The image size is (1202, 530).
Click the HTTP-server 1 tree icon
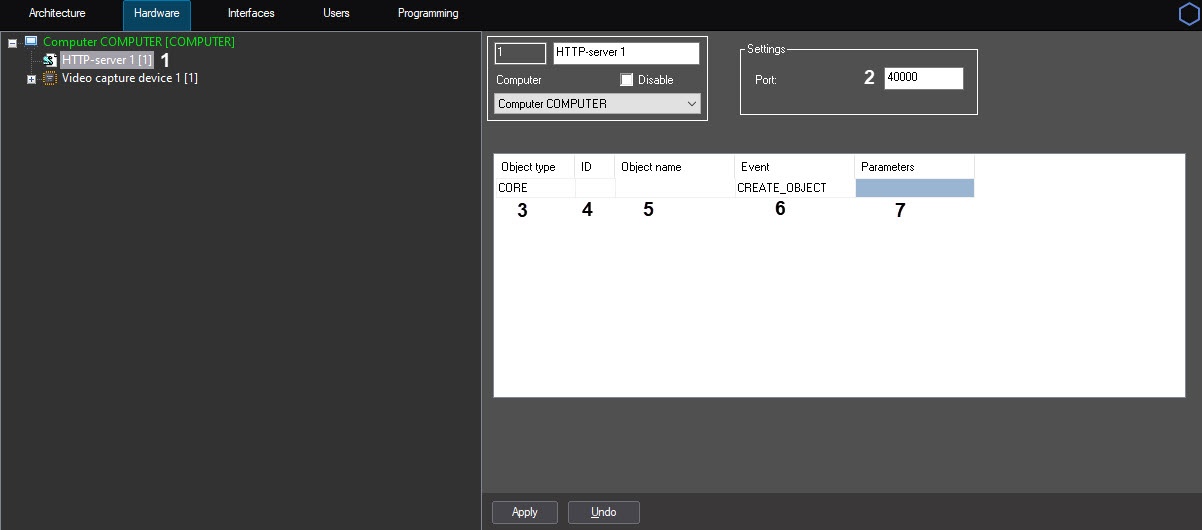[49, 60]
